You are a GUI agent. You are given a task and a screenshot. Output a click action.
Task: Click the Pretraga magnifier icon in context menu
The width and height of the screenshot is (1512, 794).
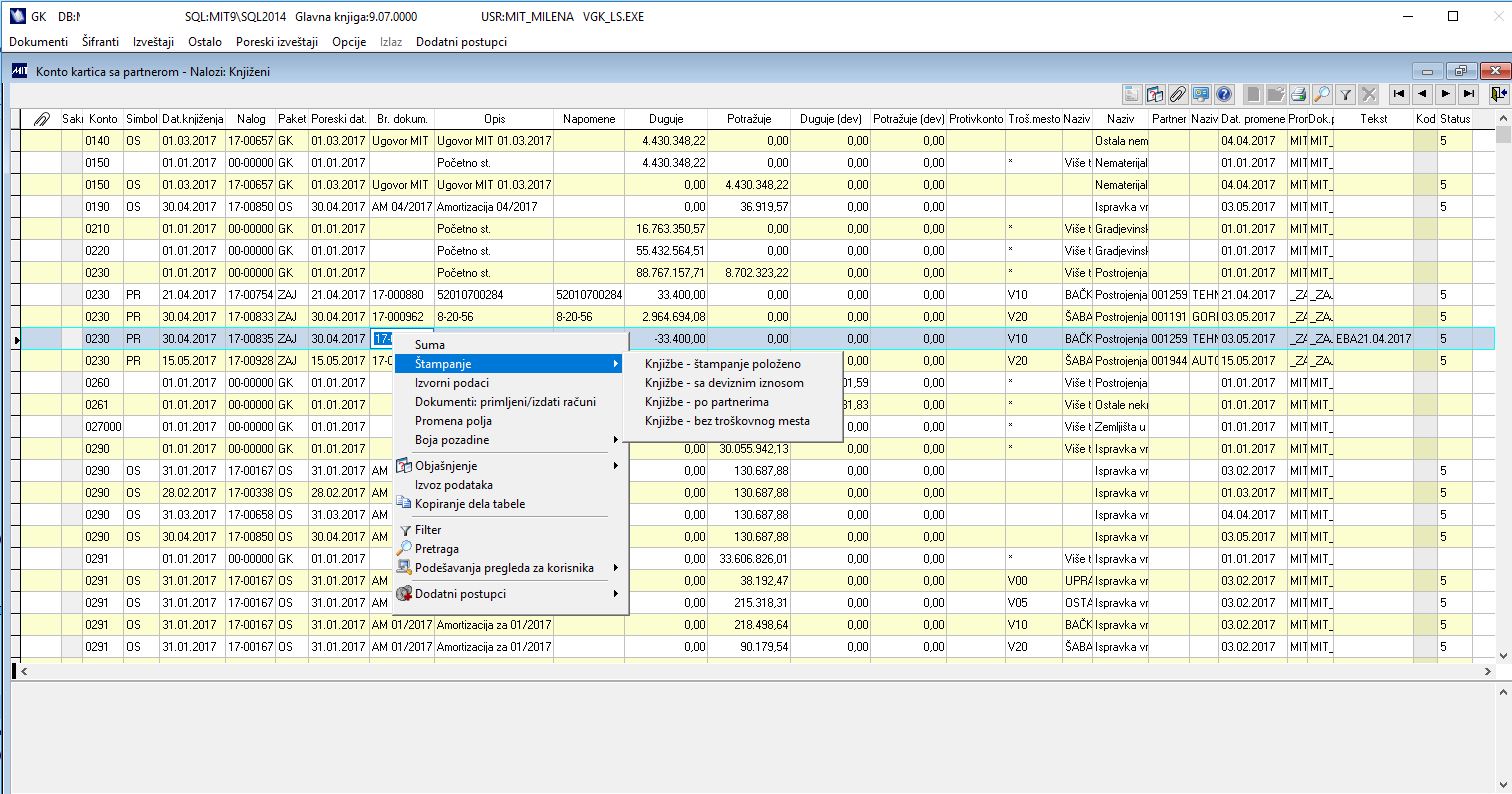(404, 549)
